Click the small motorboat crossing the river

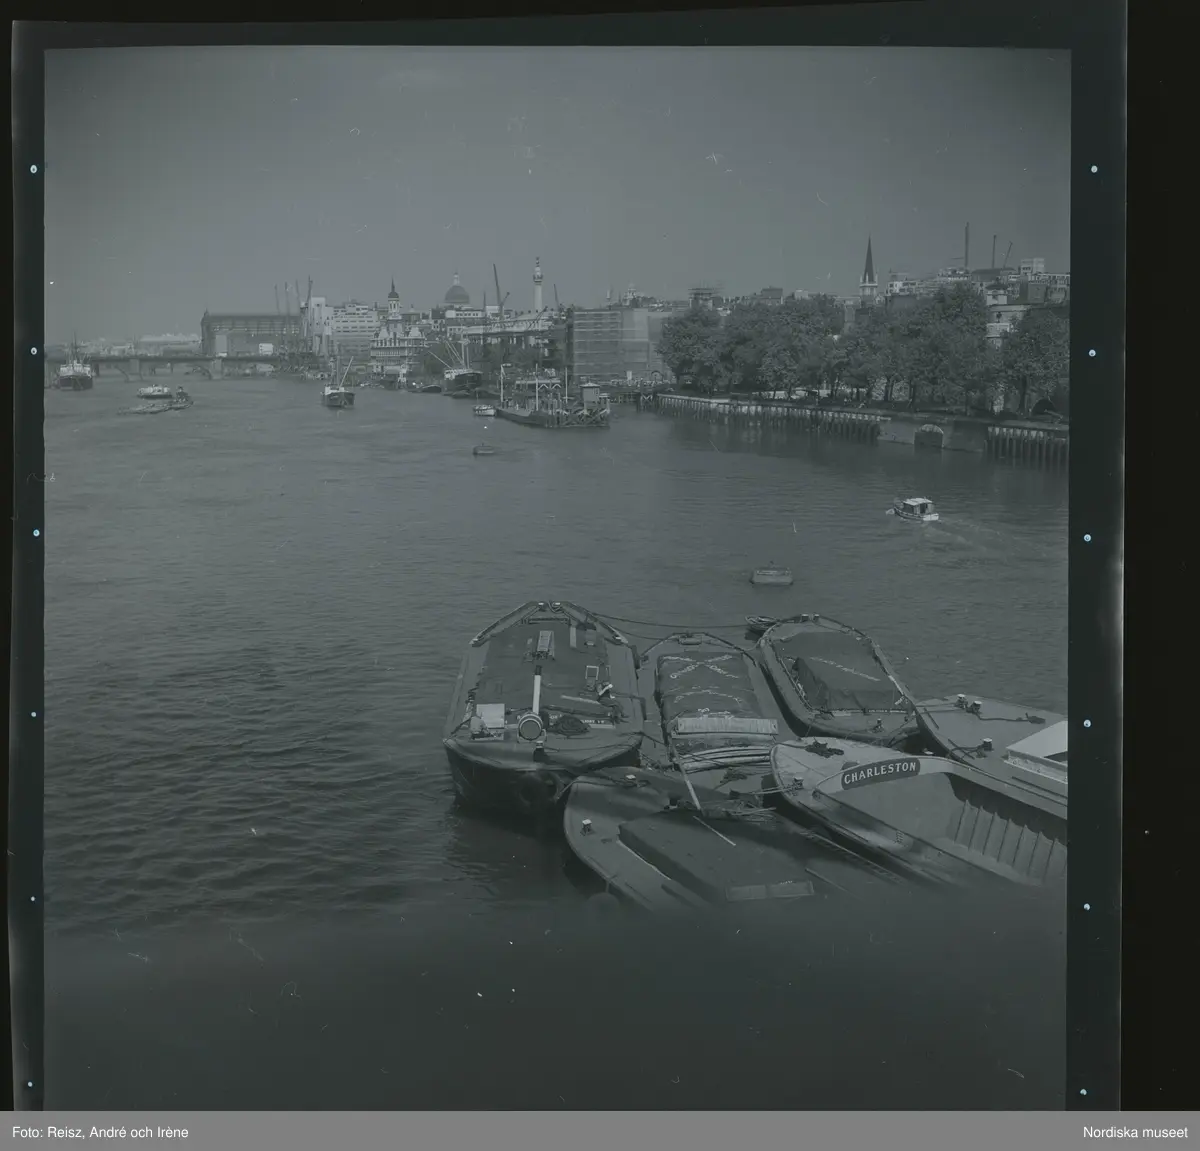[915, 510]
